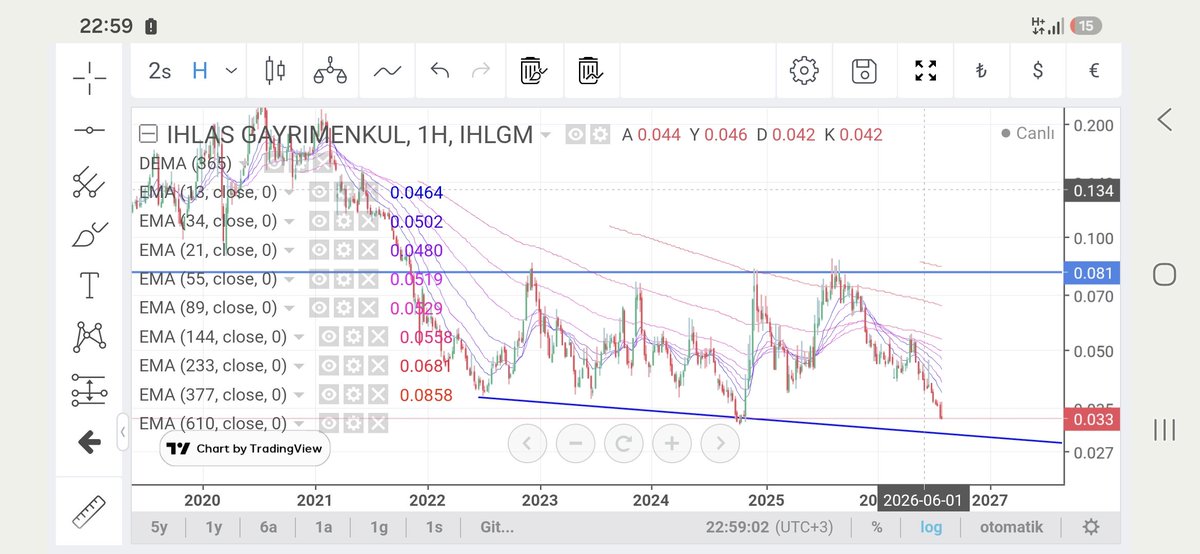This screenshot has width=1200, height=554.
Task: Open the long position forecasting tool
Action: 90,390
